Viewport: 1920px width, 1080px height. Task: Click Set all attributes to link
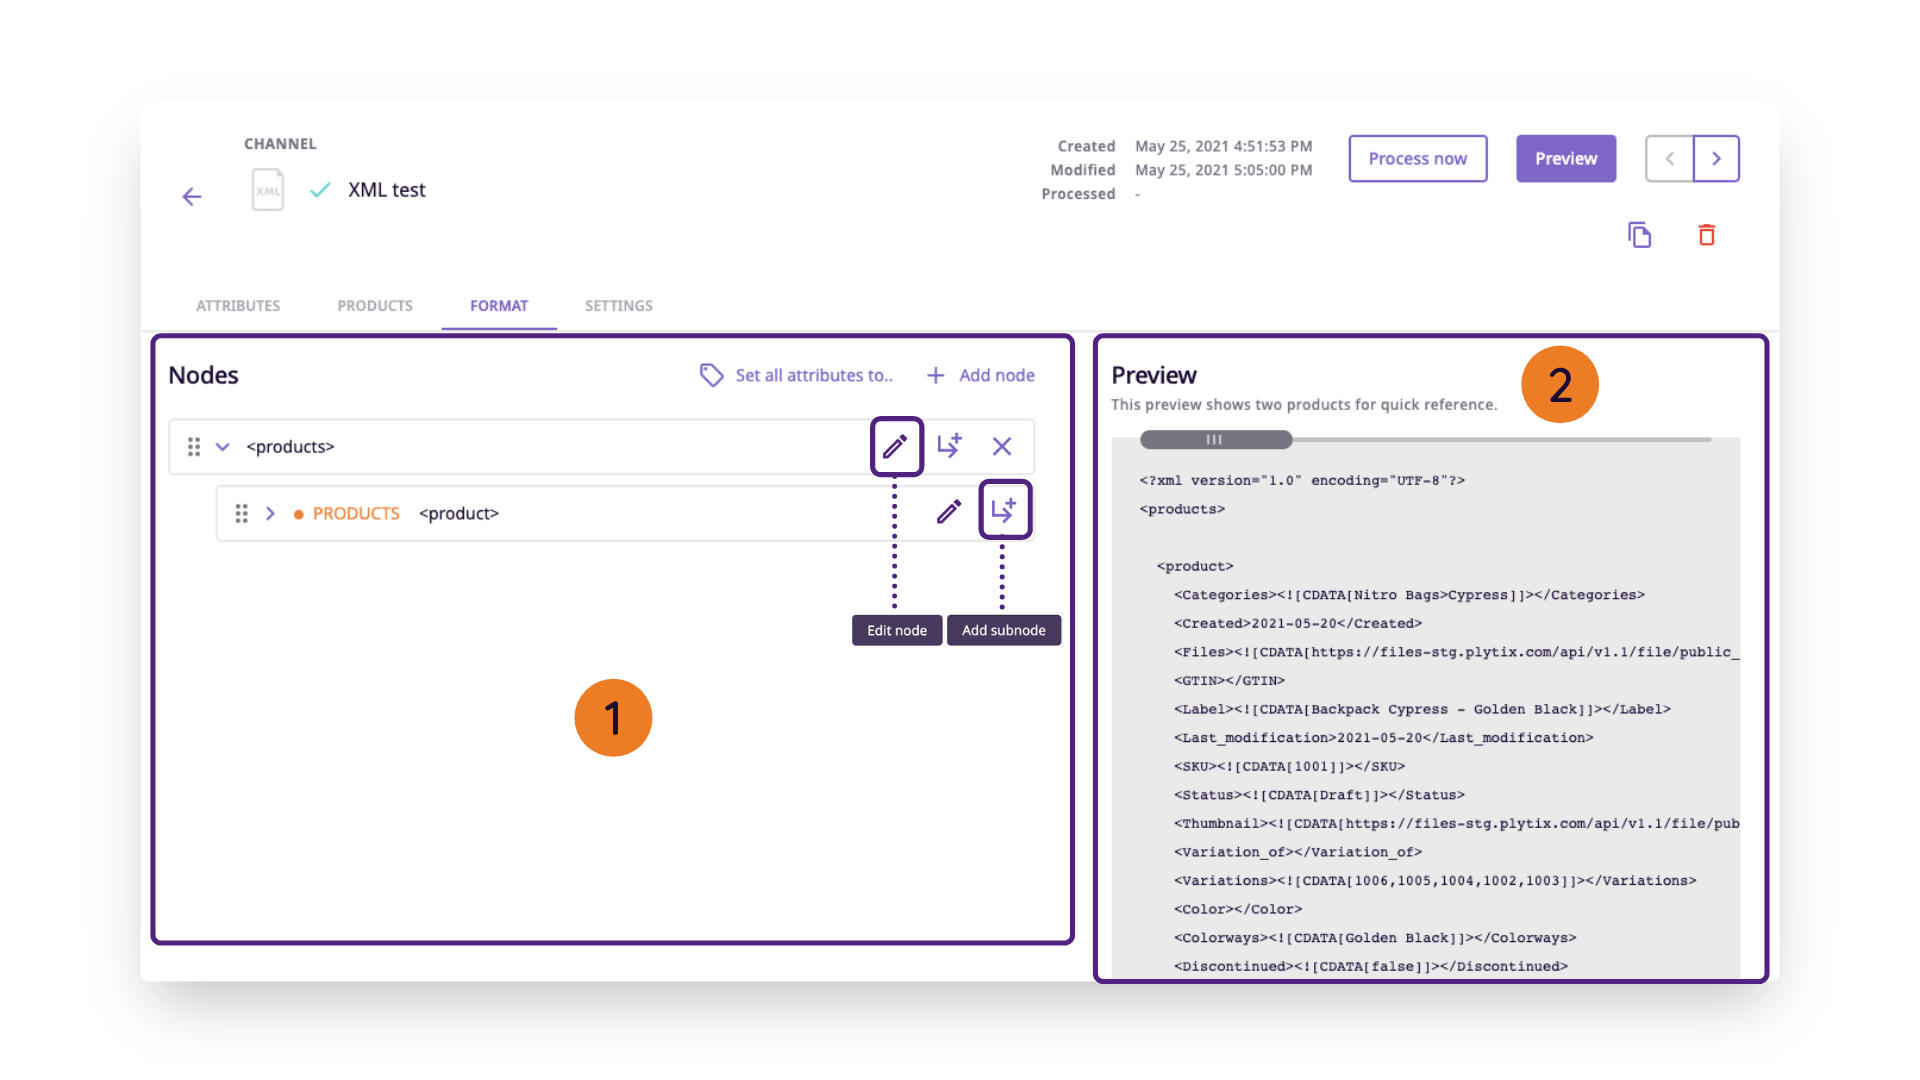coord(796,375)
